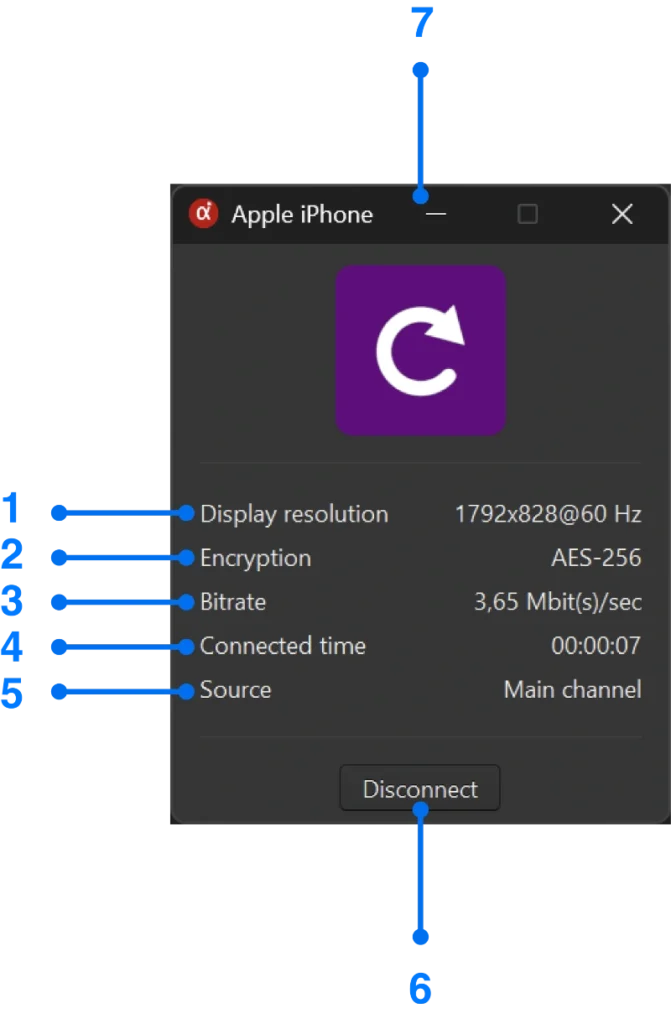Click the Main channel source value

[572, 690]
